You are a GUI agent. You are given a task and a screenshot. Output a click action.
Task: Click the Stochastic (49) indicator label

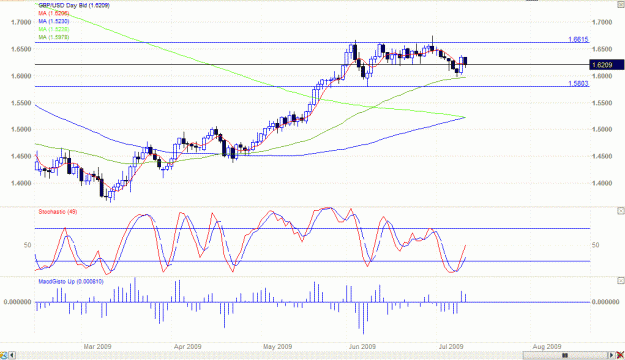coord(58,212)
